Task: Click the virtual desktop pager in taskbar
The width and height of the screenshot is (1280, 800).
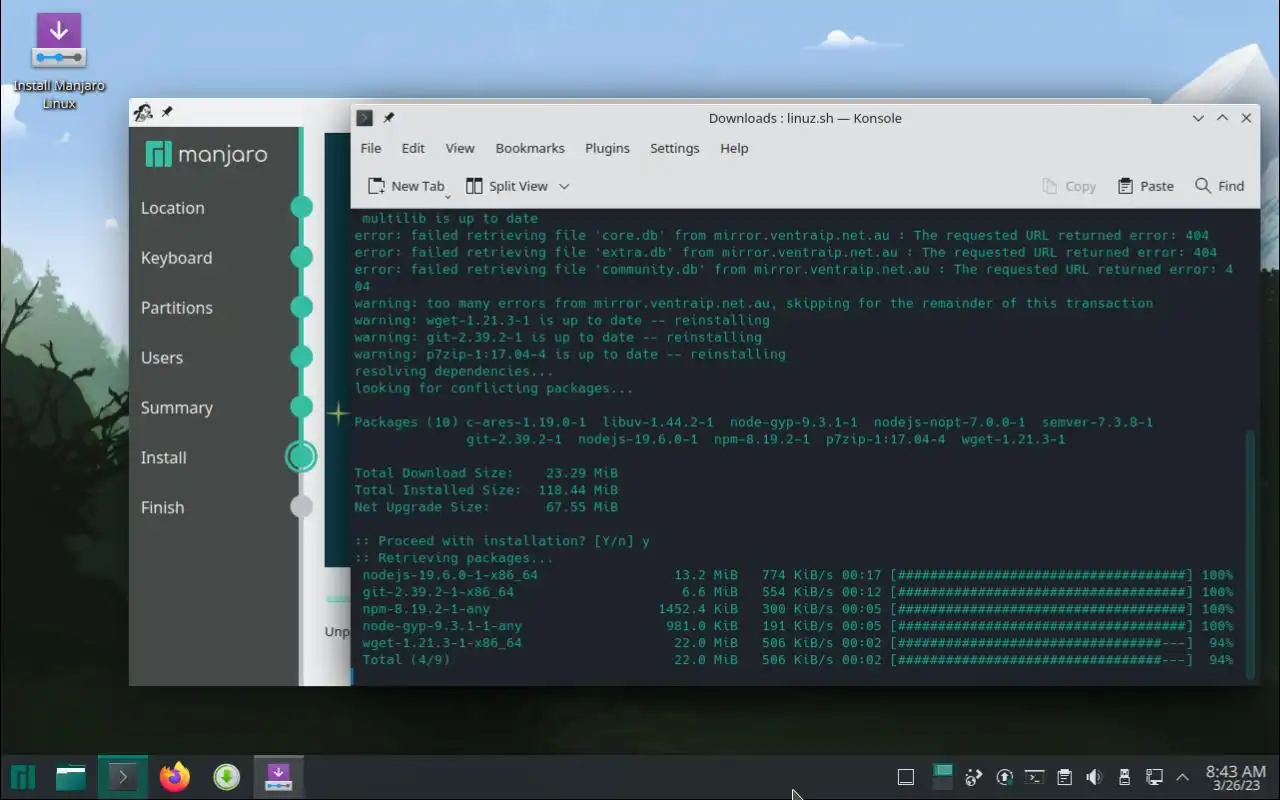Action: tap(942, 777)
